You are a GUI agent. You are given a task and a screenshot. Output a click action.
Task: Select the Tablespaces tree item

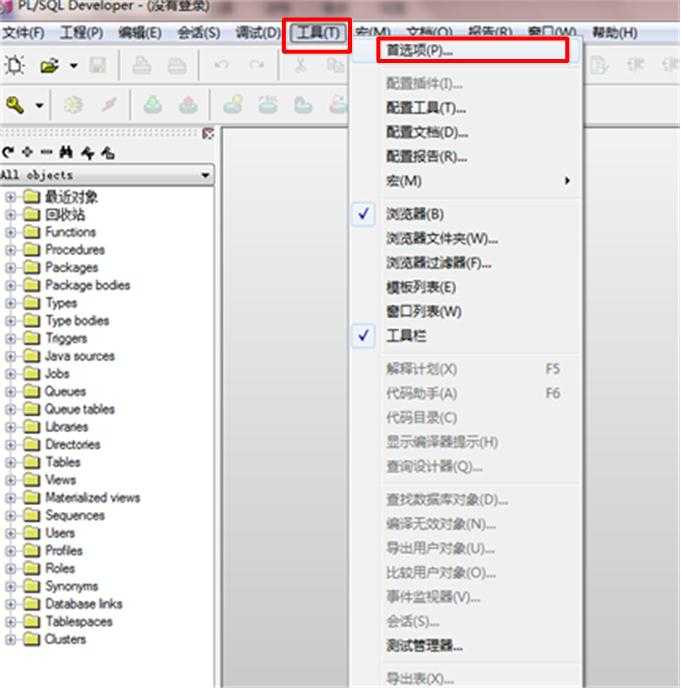tap(79, 621)
